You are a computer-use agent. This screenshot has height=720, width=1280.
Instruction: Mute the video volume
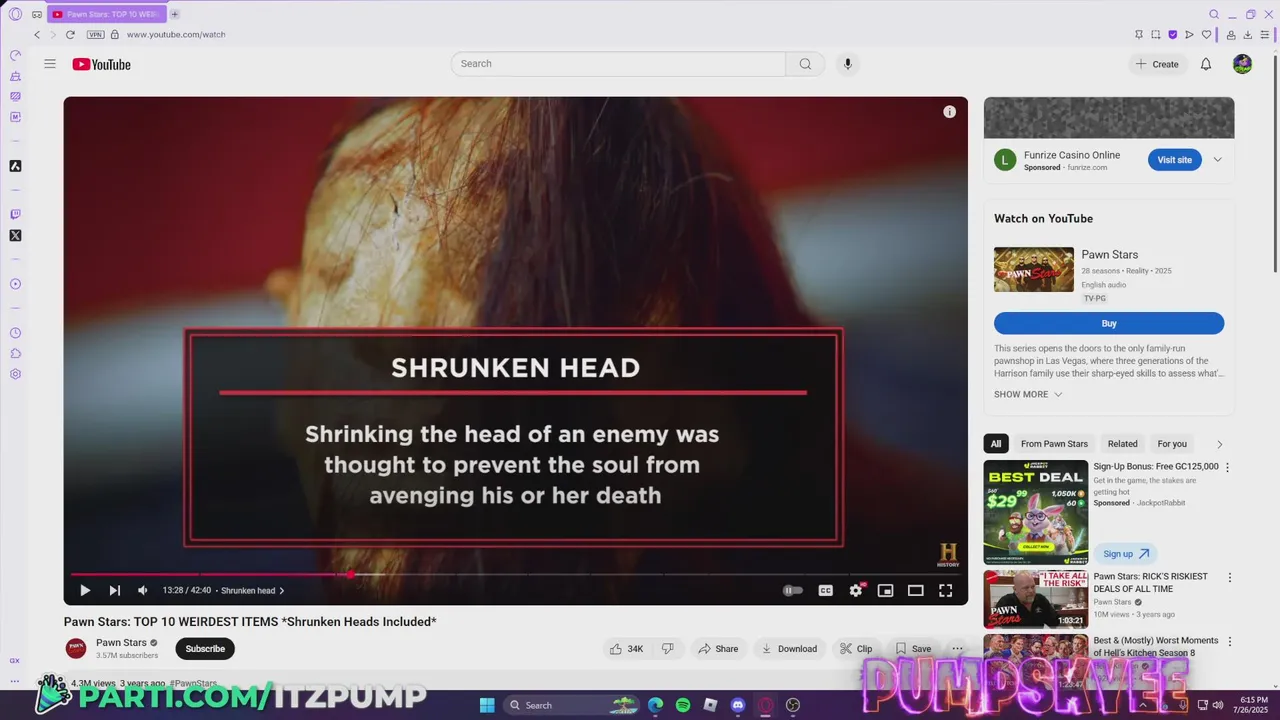[x=142, y=590]
